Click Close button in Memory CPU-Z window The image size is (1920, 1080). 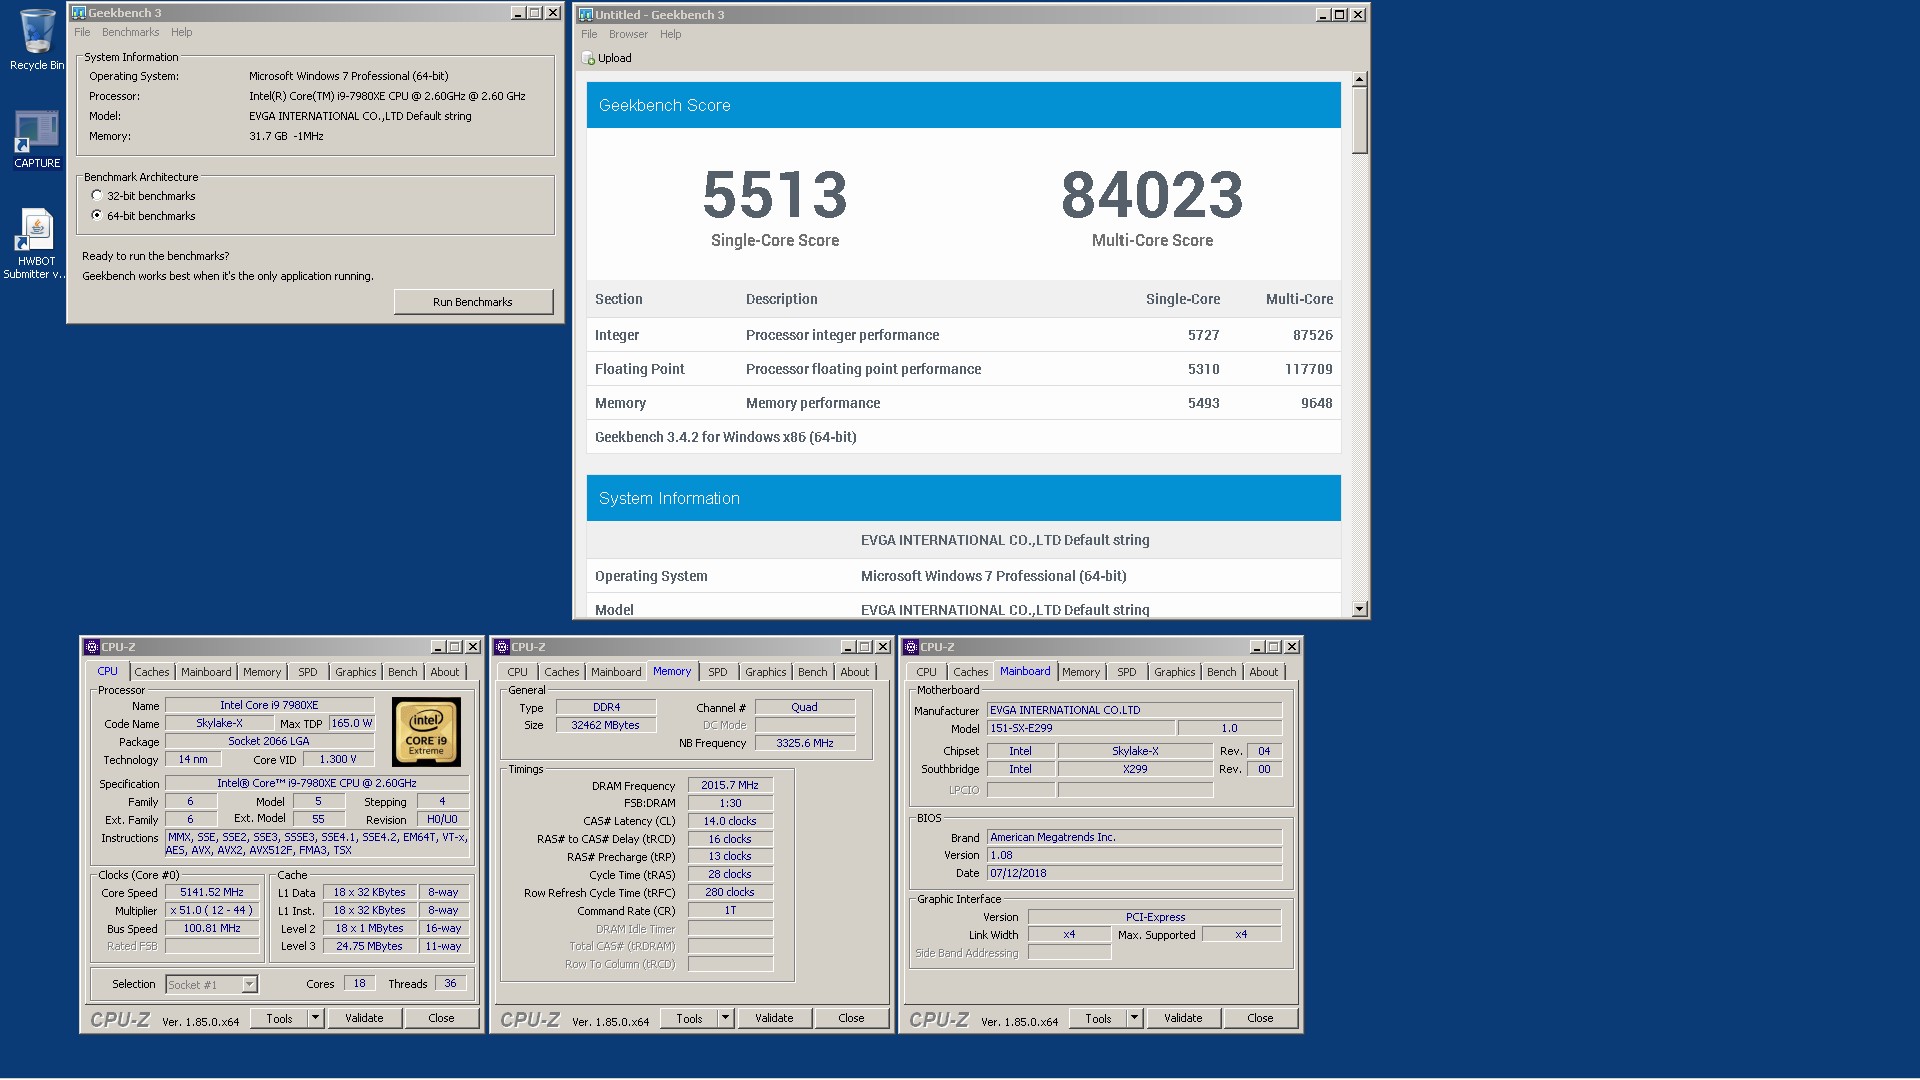(x=851, y=1018)
